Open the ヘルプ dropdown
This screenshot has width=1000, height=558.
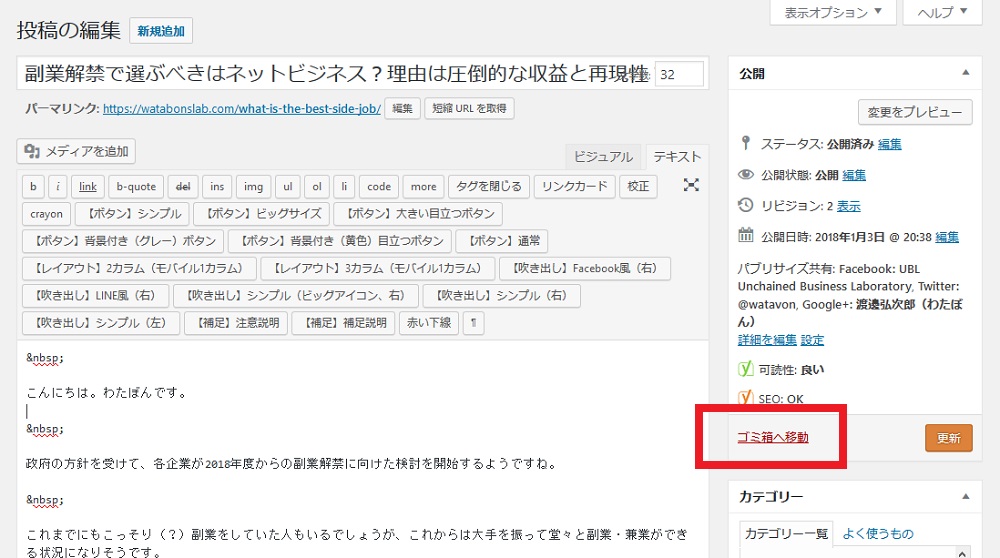click(x=943, y=12)
